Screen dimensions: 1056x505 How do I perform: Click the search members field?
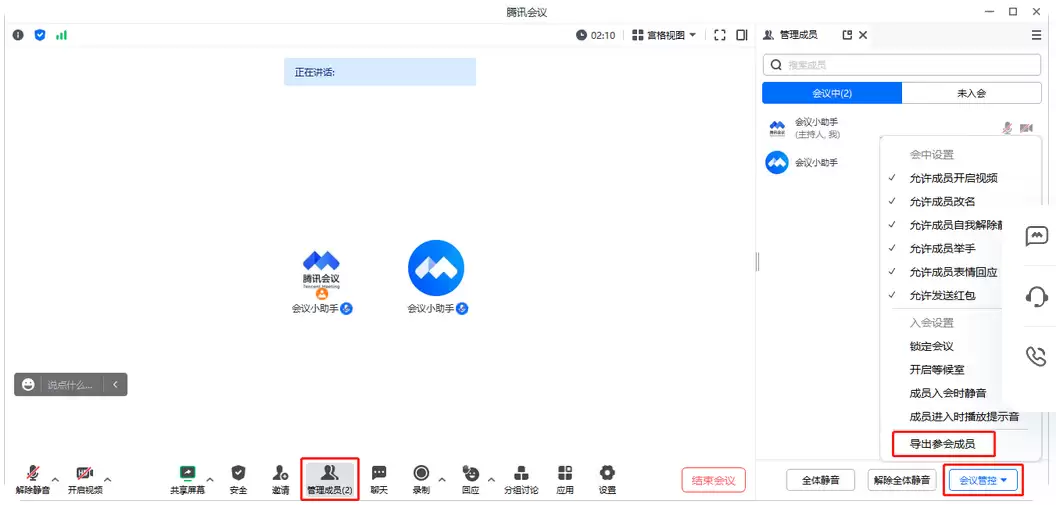click(902, 65)
